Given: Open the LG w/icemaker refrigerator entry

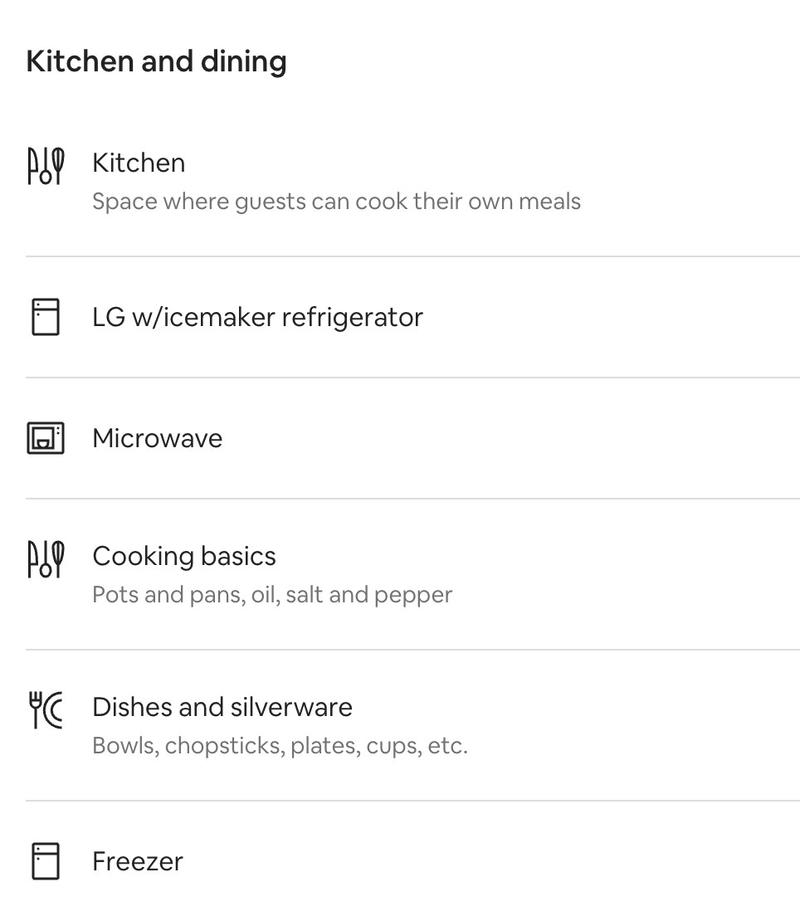Looking at the screenshot, I should 257,317.
